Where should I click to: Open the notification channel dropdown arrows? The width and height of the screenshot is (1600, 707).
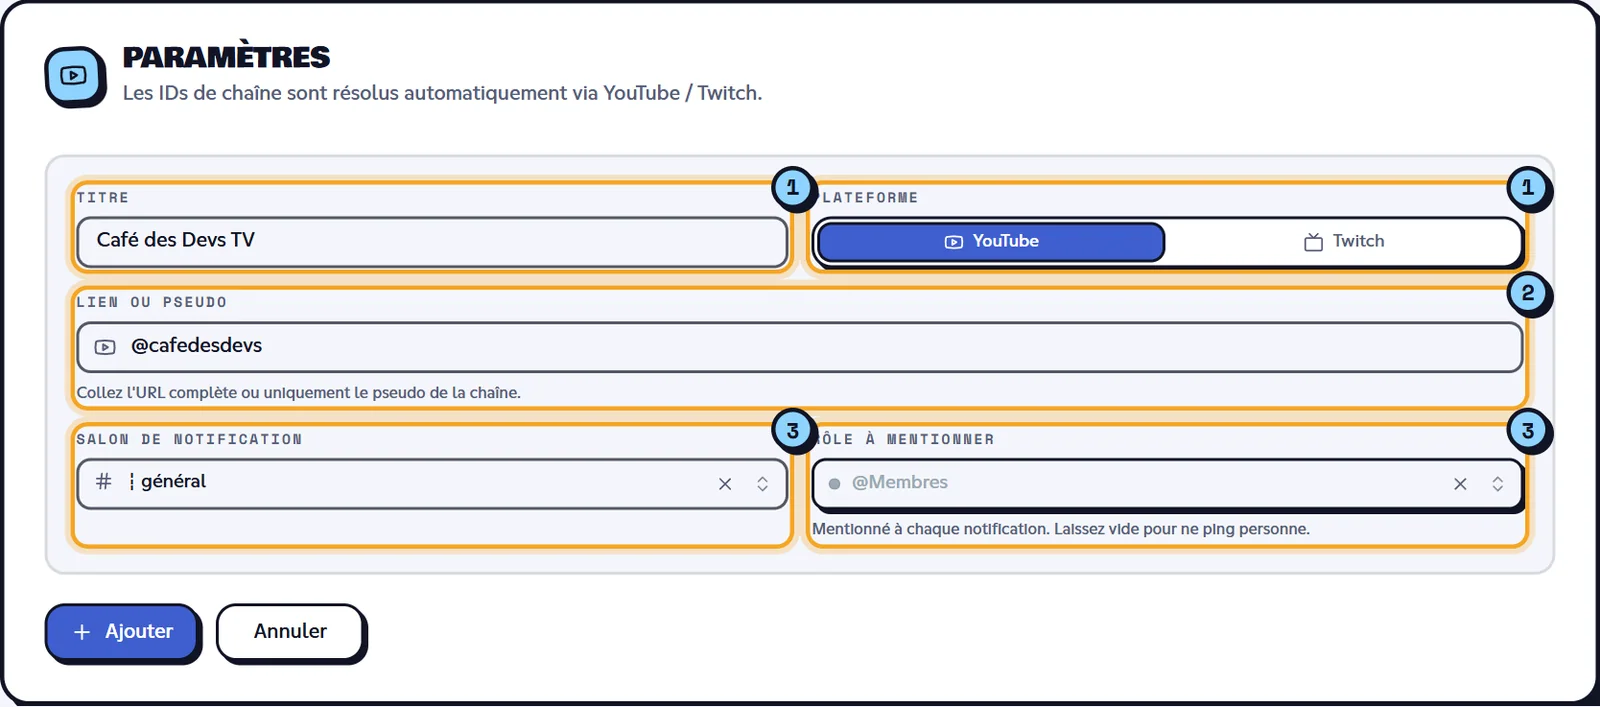click(762, 484)
